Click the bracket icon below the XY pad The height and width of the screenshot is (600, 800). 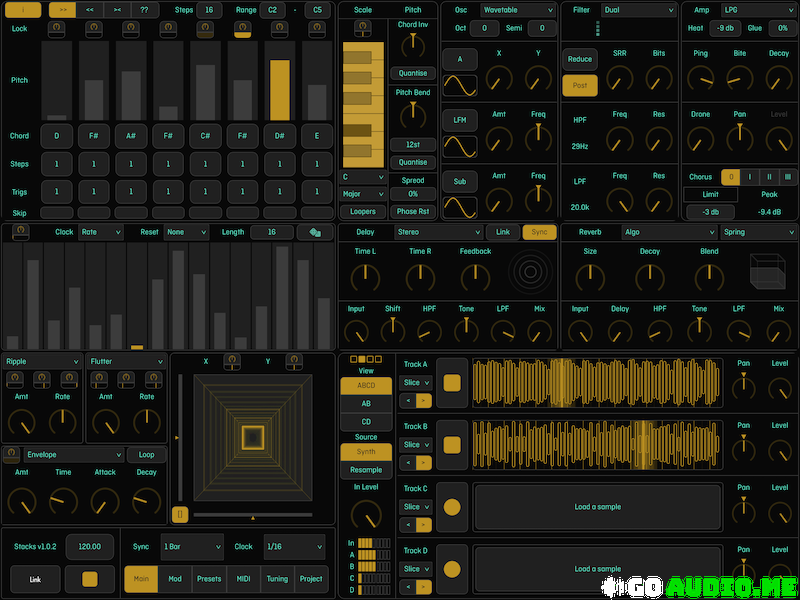(x=180, y=514)
